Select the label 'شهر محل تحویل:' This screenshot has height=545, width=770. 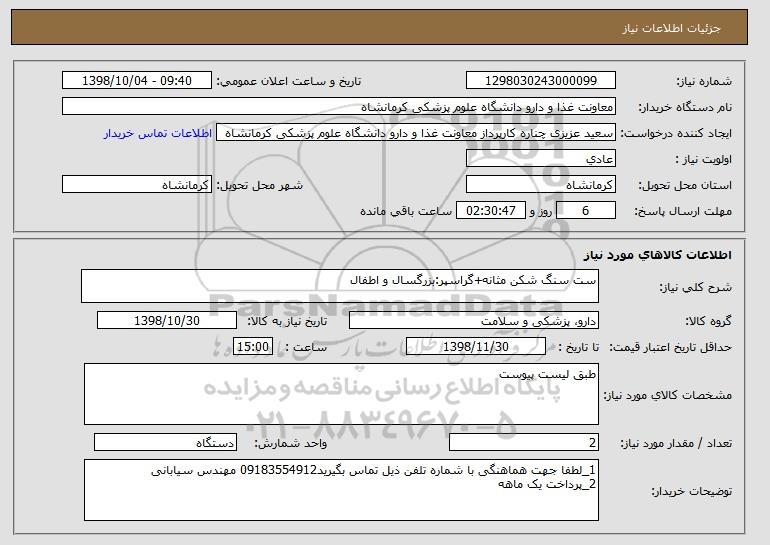click(260, 186)
